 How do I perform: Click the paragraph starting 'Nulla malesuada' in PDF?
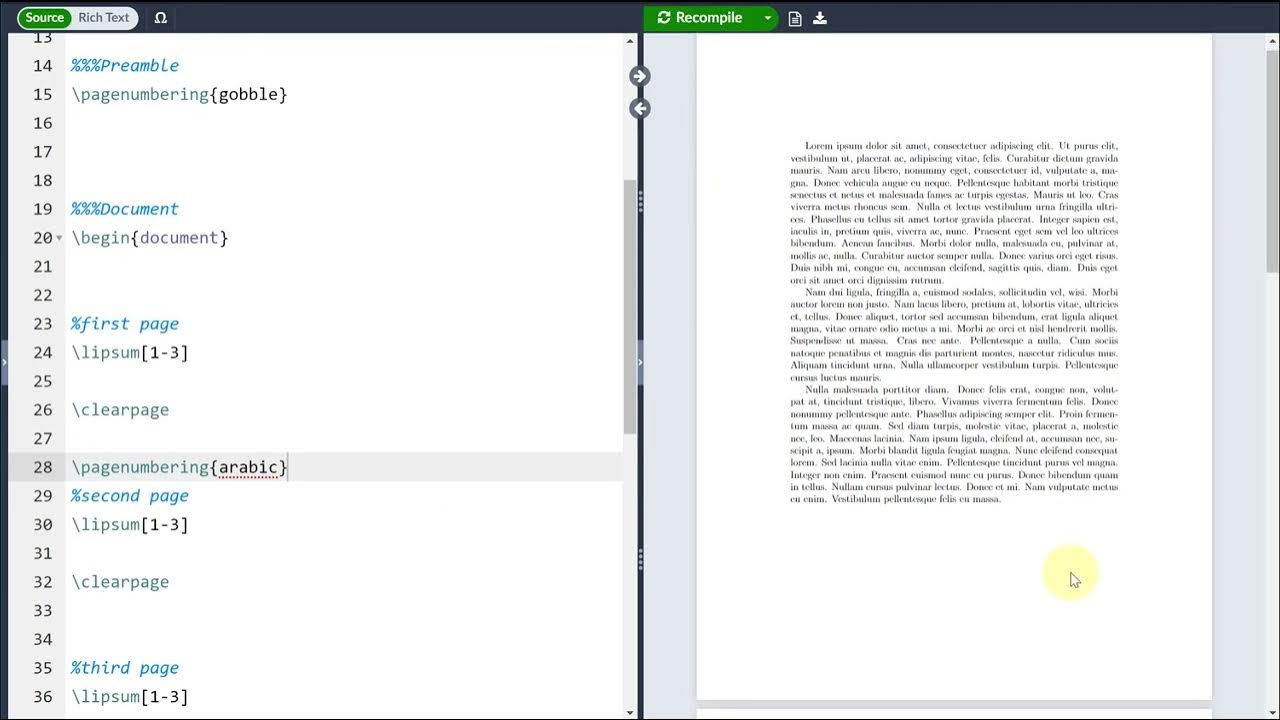[954, 444]
